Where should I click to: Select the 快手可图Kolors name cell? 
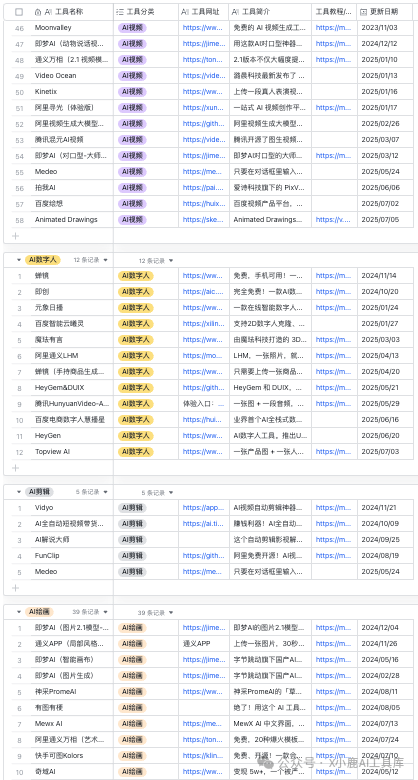coord(72,756)
